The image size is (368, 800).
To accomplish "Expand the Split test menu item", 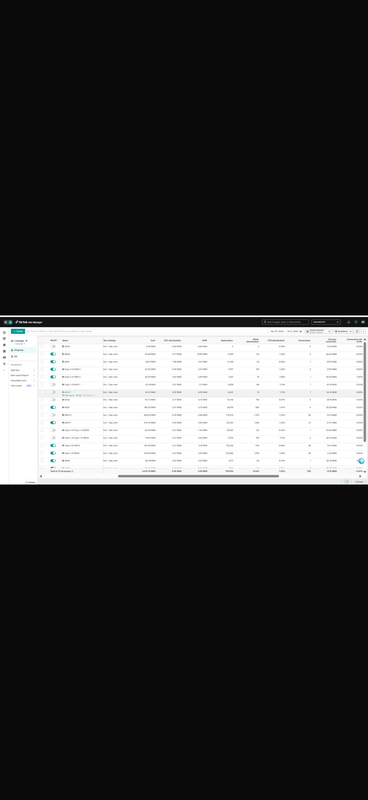I will pyautogui.click(x=23, y=369).
